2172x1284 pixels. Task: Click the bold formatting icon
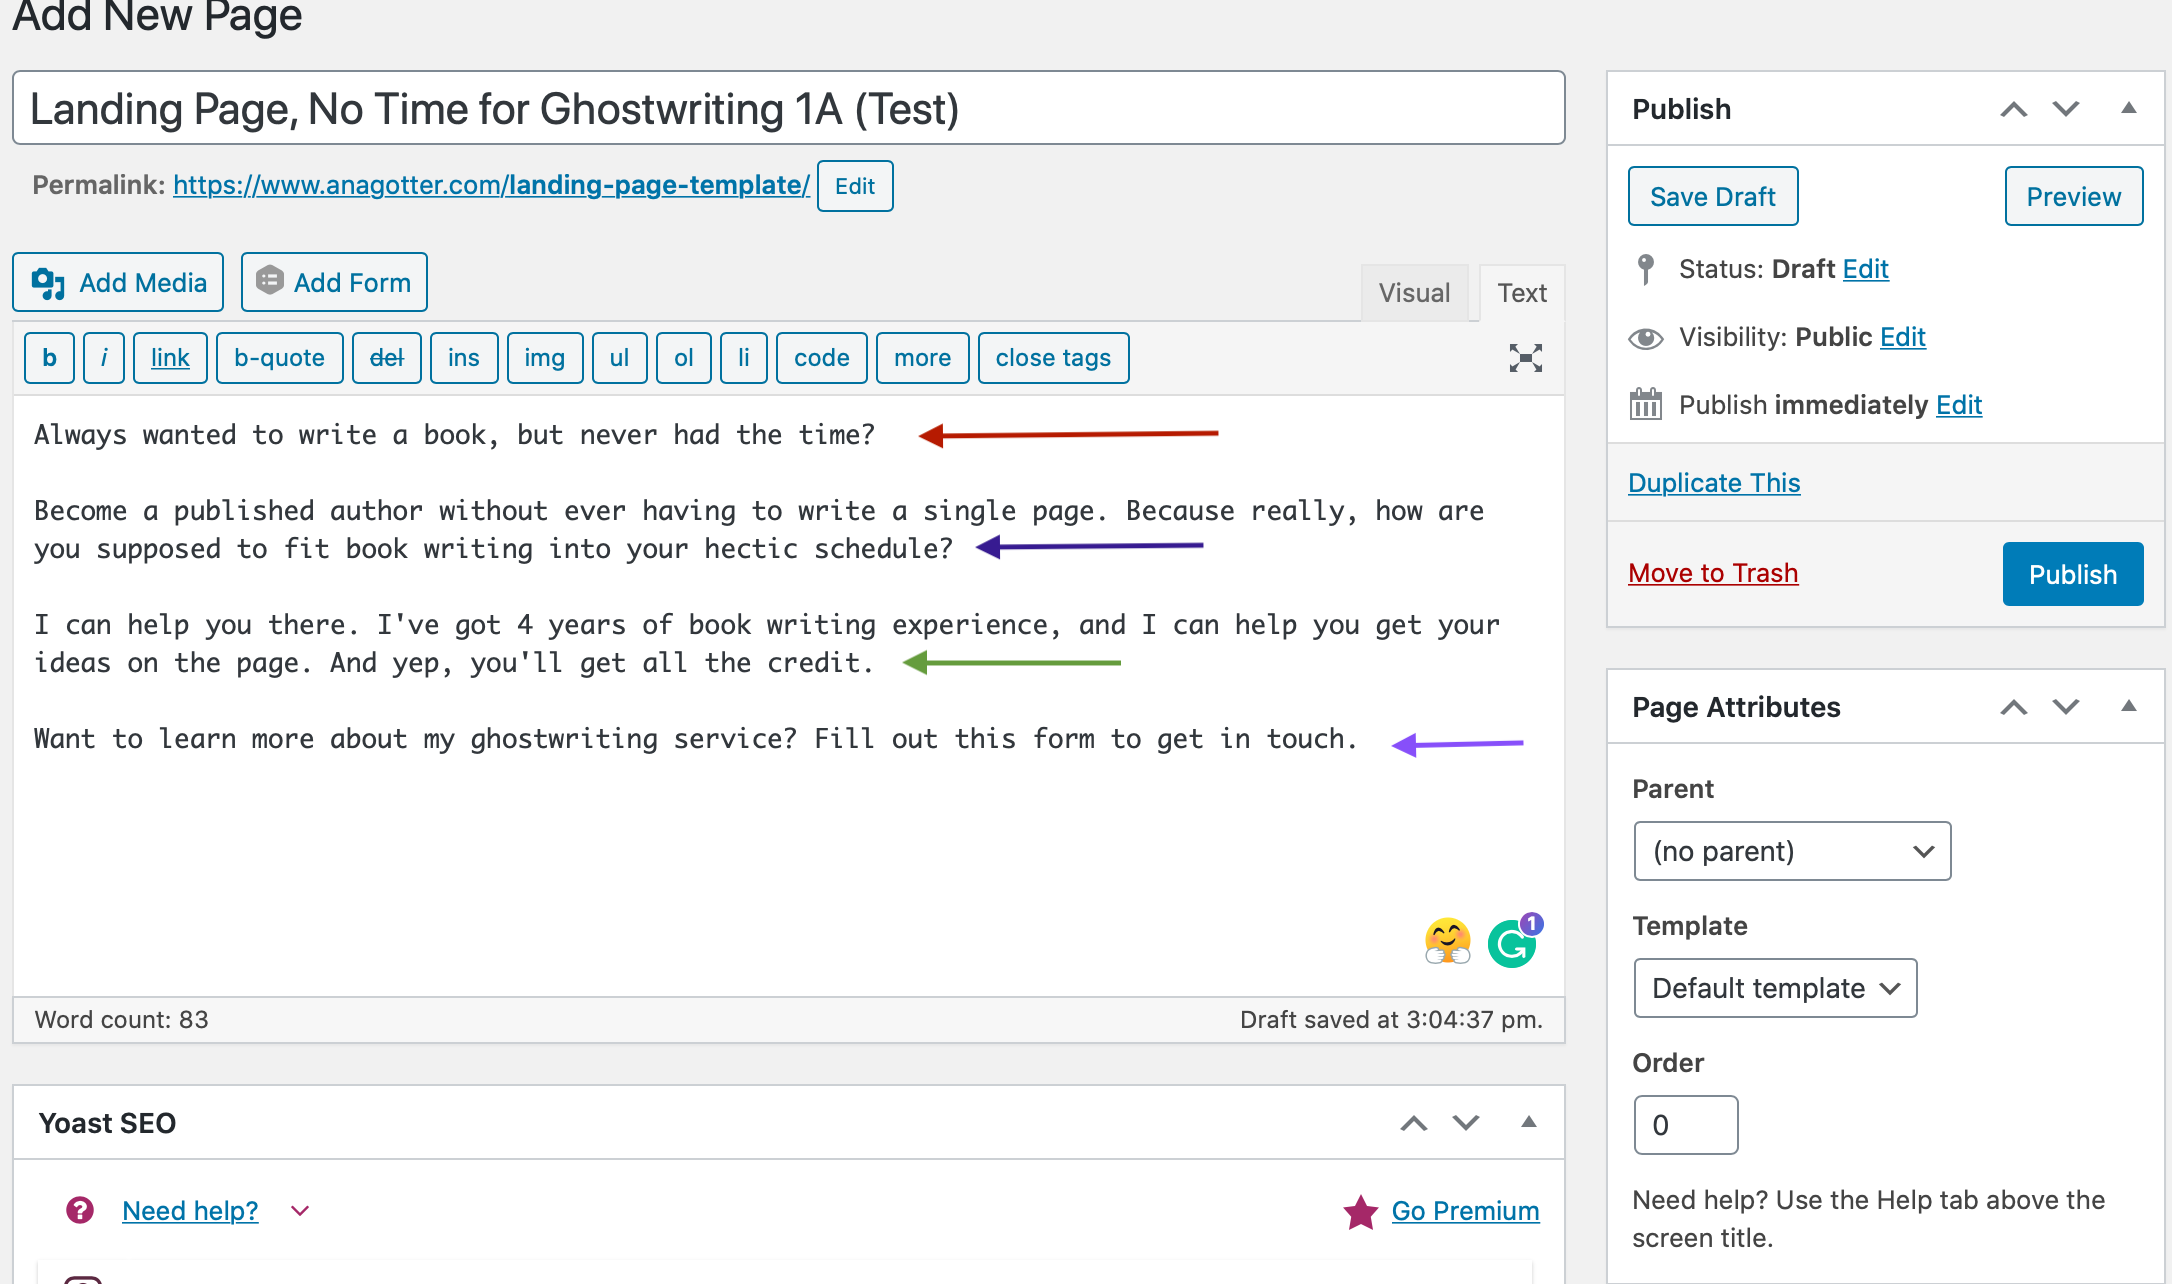pyautogui.click(x=47, y=356)
